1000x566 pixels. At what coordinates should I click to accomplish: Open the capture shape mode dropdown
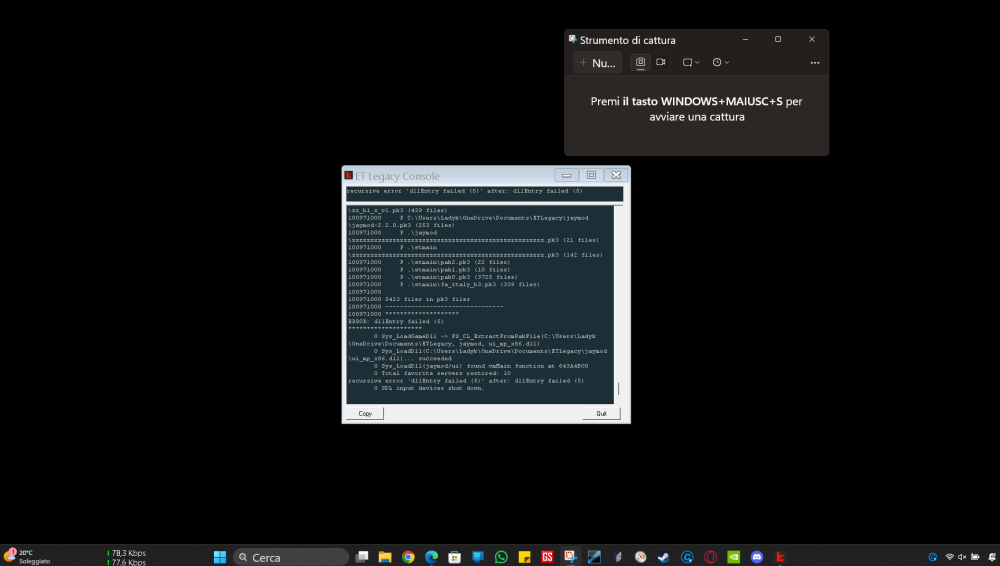691,62
